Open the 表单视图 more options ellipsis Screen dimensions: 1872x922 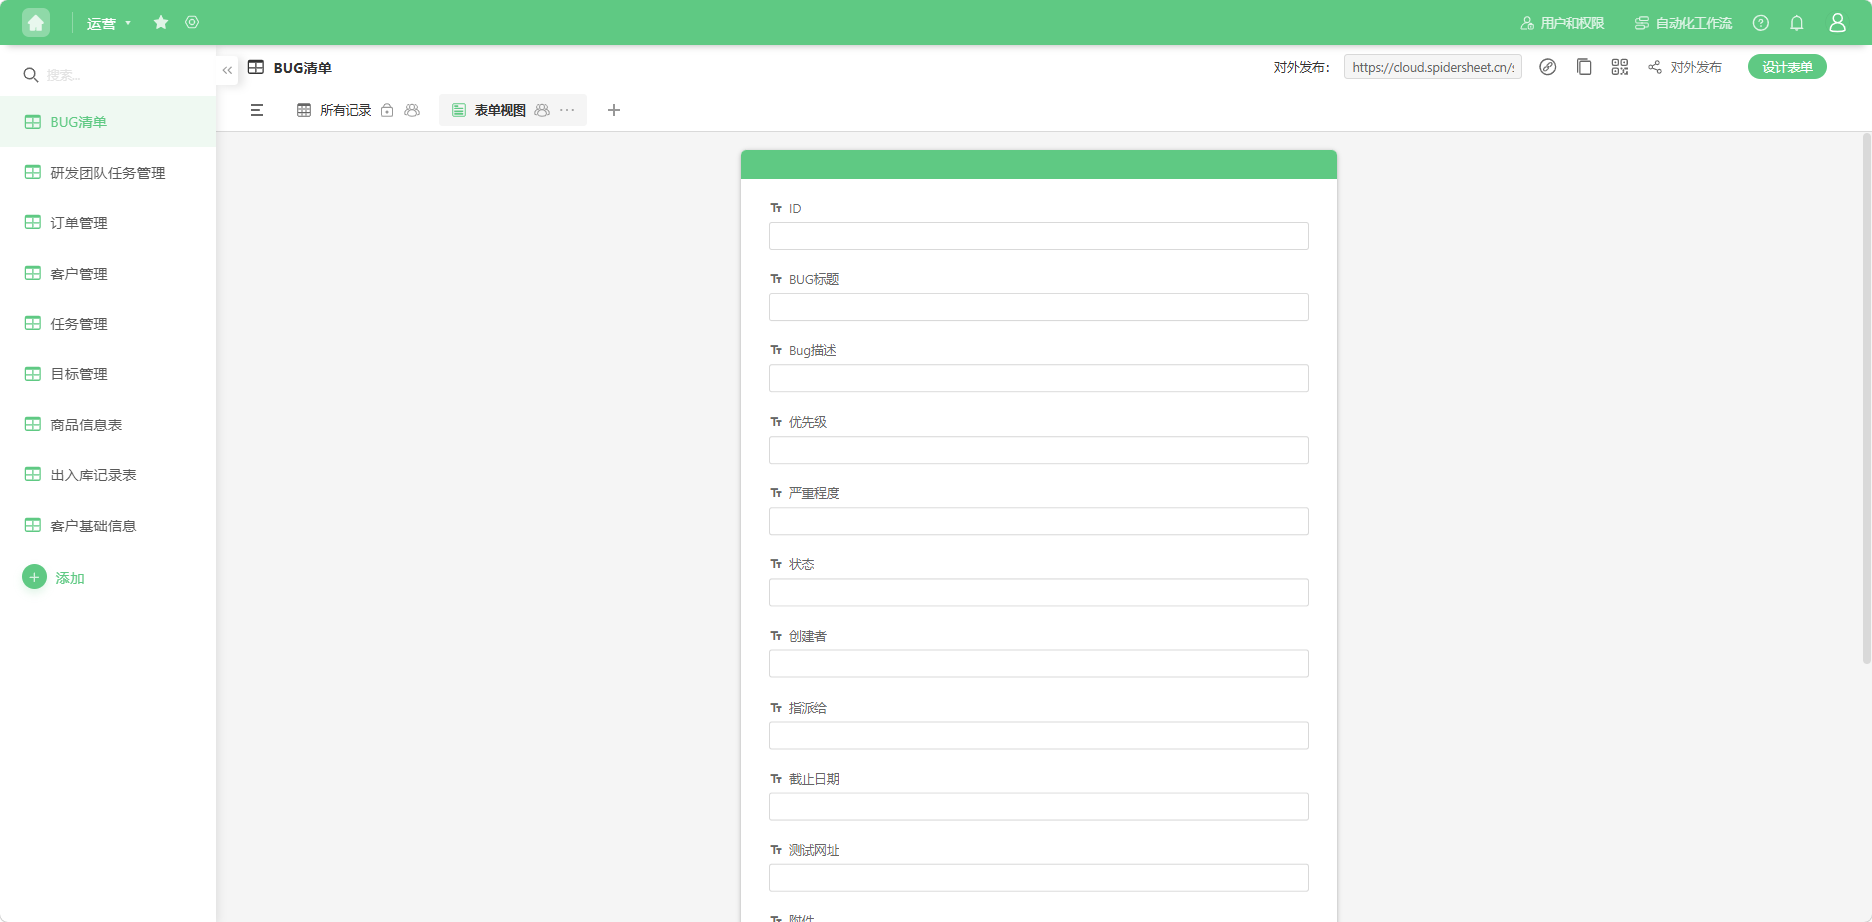click(x=568, y=110)
